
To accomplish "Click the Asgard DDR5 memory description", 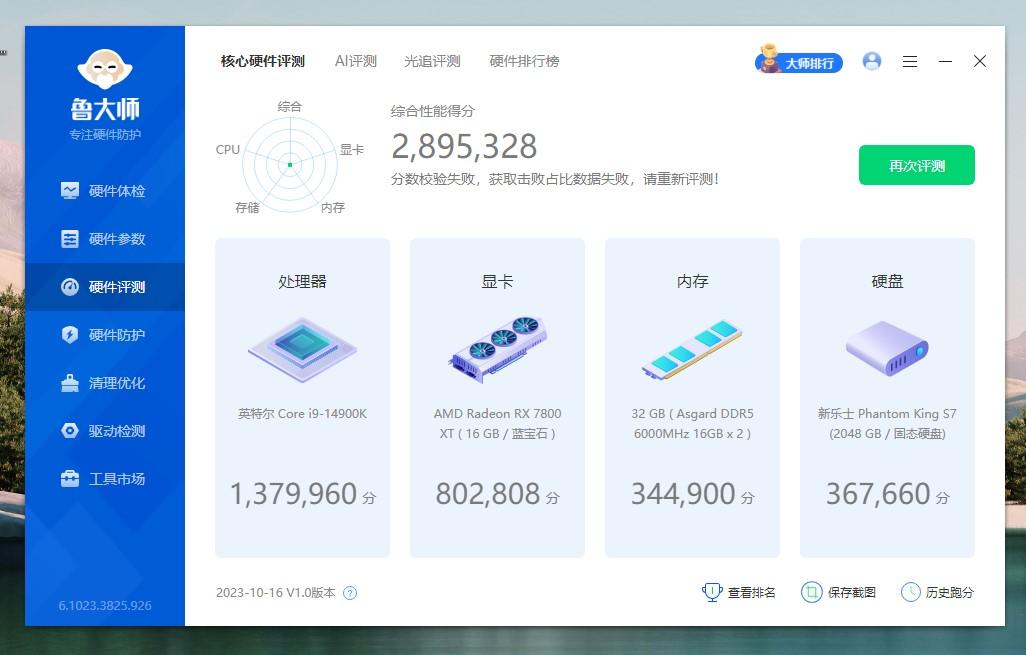I will [x=692, y=423].
